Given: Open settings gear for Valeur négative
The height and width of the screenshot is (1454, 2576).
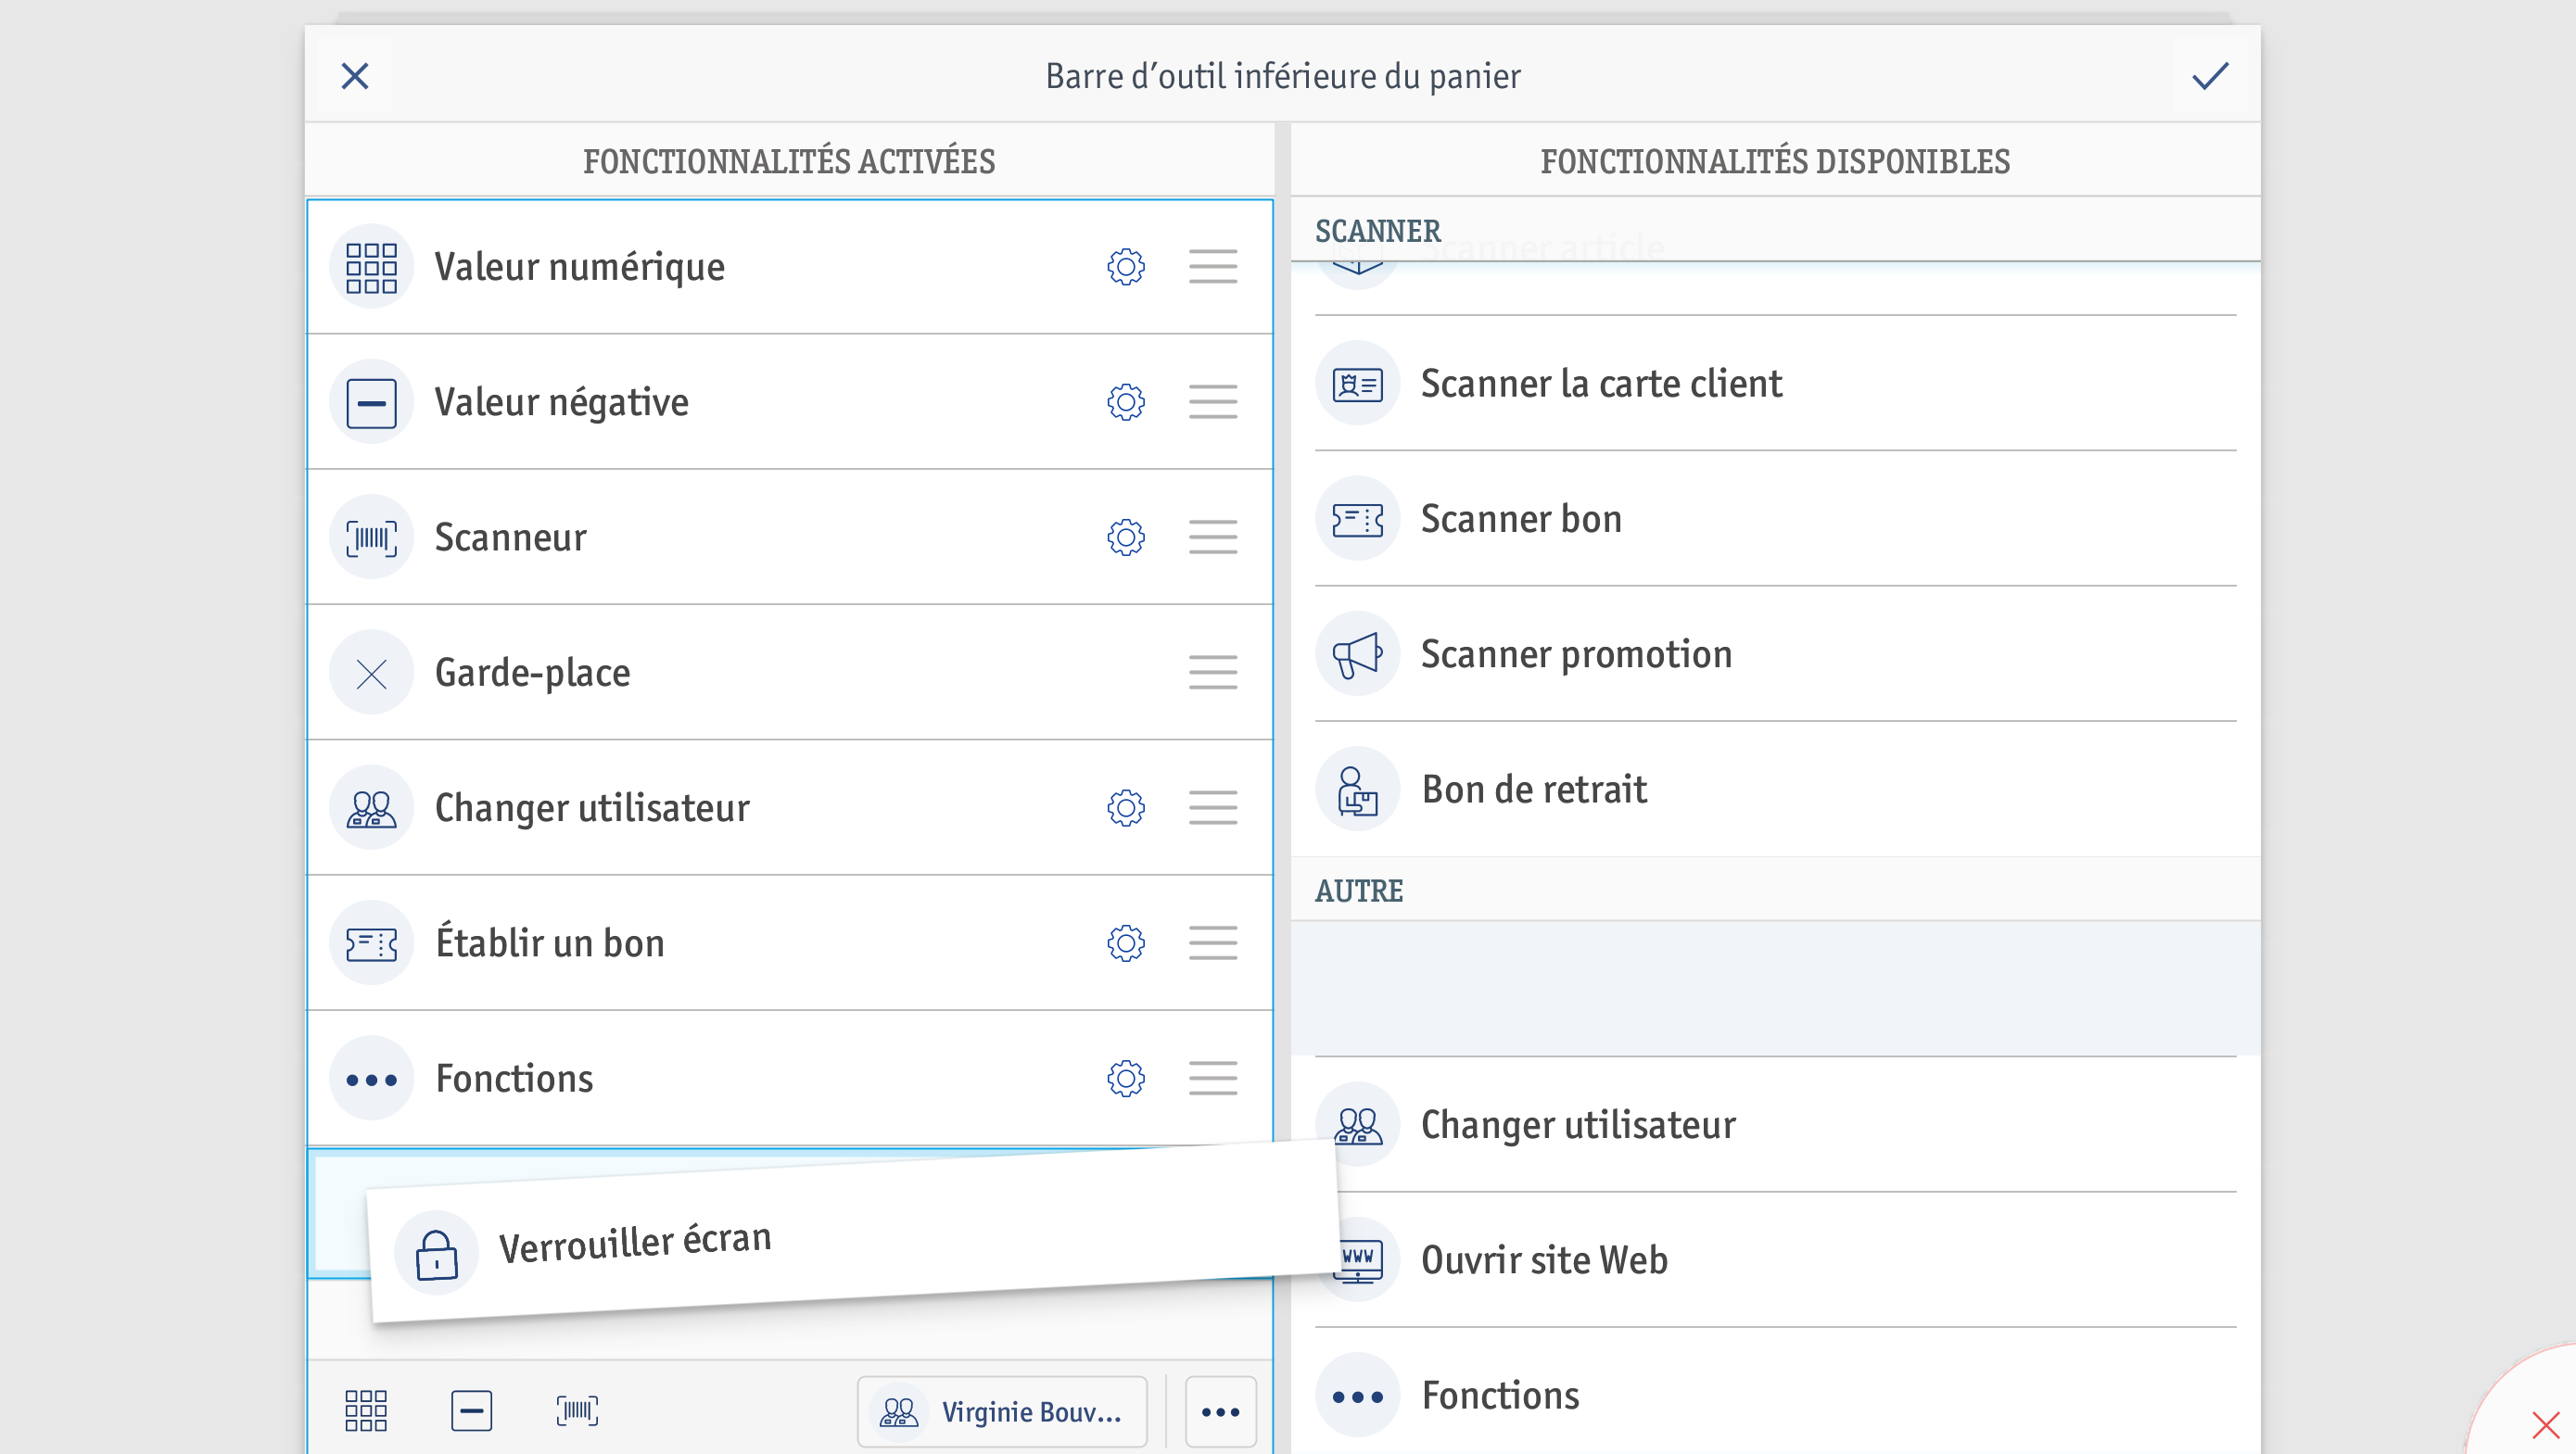Looking at the screenshot, I should [1126, 402].
